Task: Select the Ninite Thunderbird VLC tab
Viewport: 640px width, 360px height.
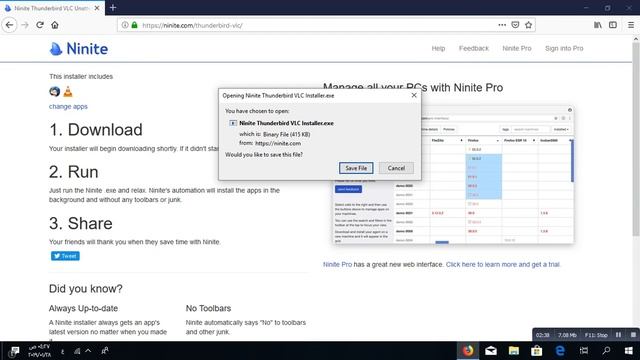Action: point(52,8)
